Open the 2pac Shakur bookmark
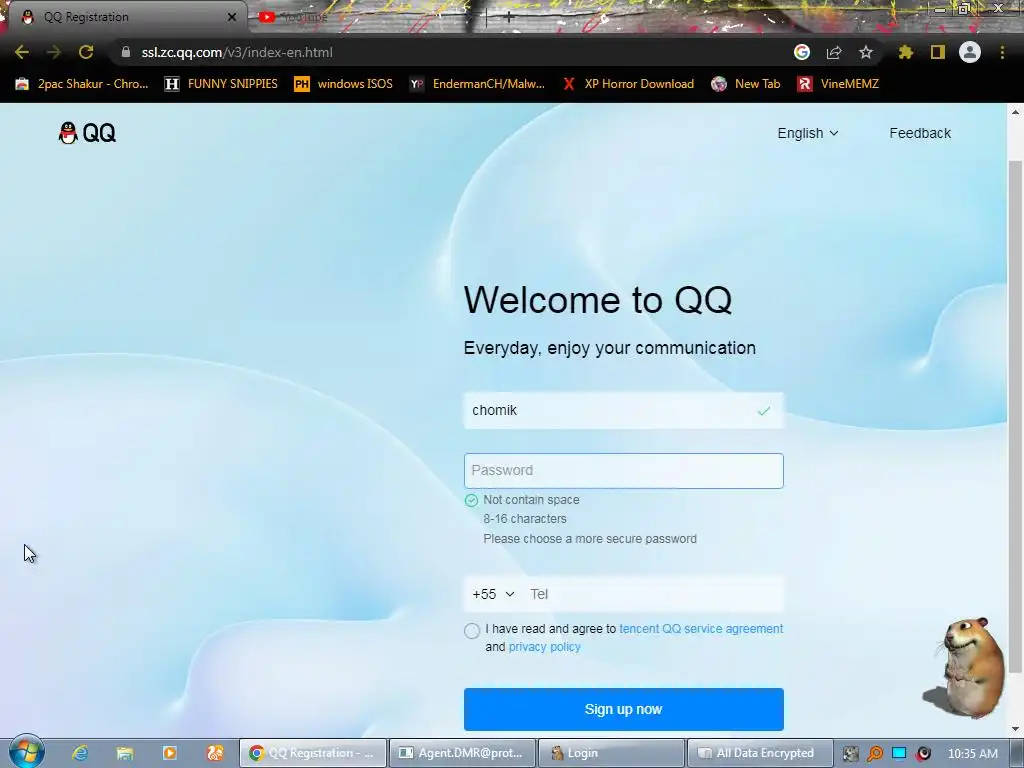1024x768 pixels. pos(82,84)
